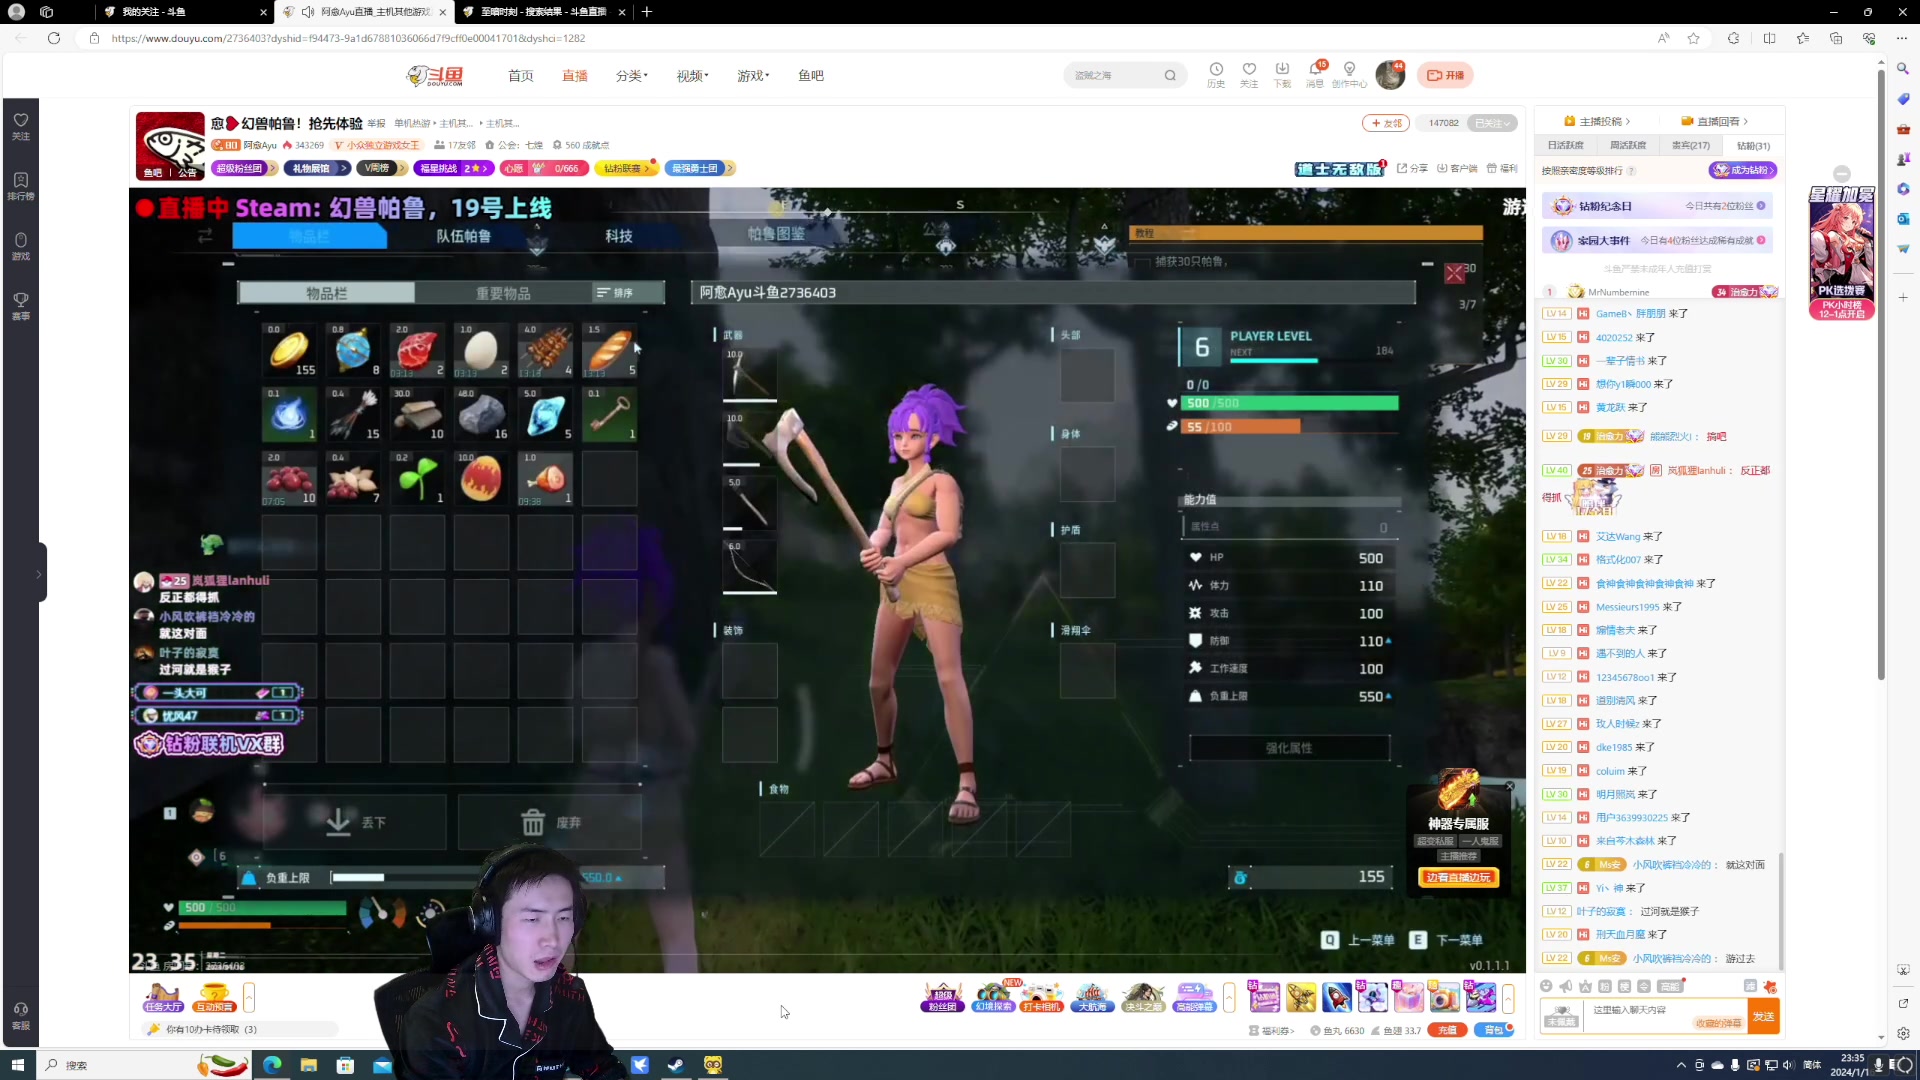Viewport: 1920px width, 1080px height.
Task: Click the search magnifier in Douyu search box
Action: pyautogui.click(x=1170, y=76)
